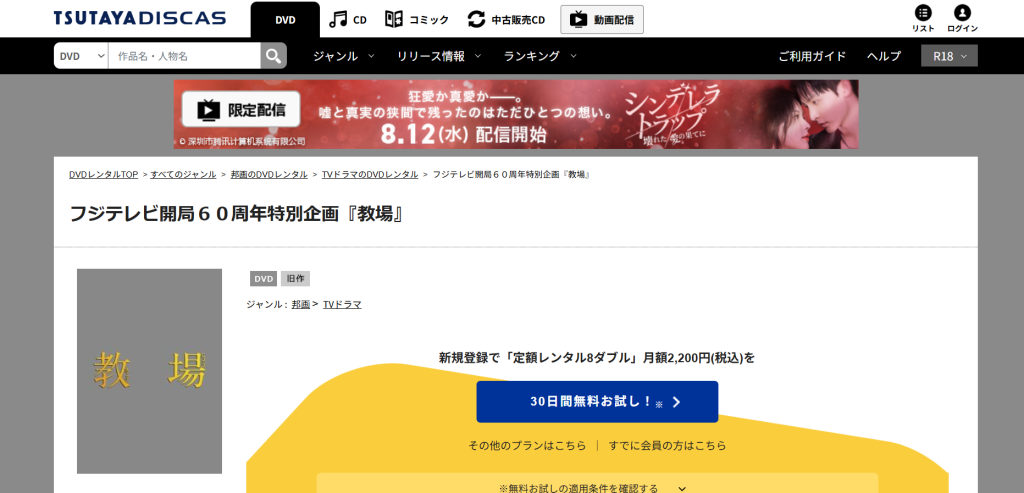This screenshot has width=1024, height=493.
Task: Open the DVD search category dropdown
Action: (81, 56)
